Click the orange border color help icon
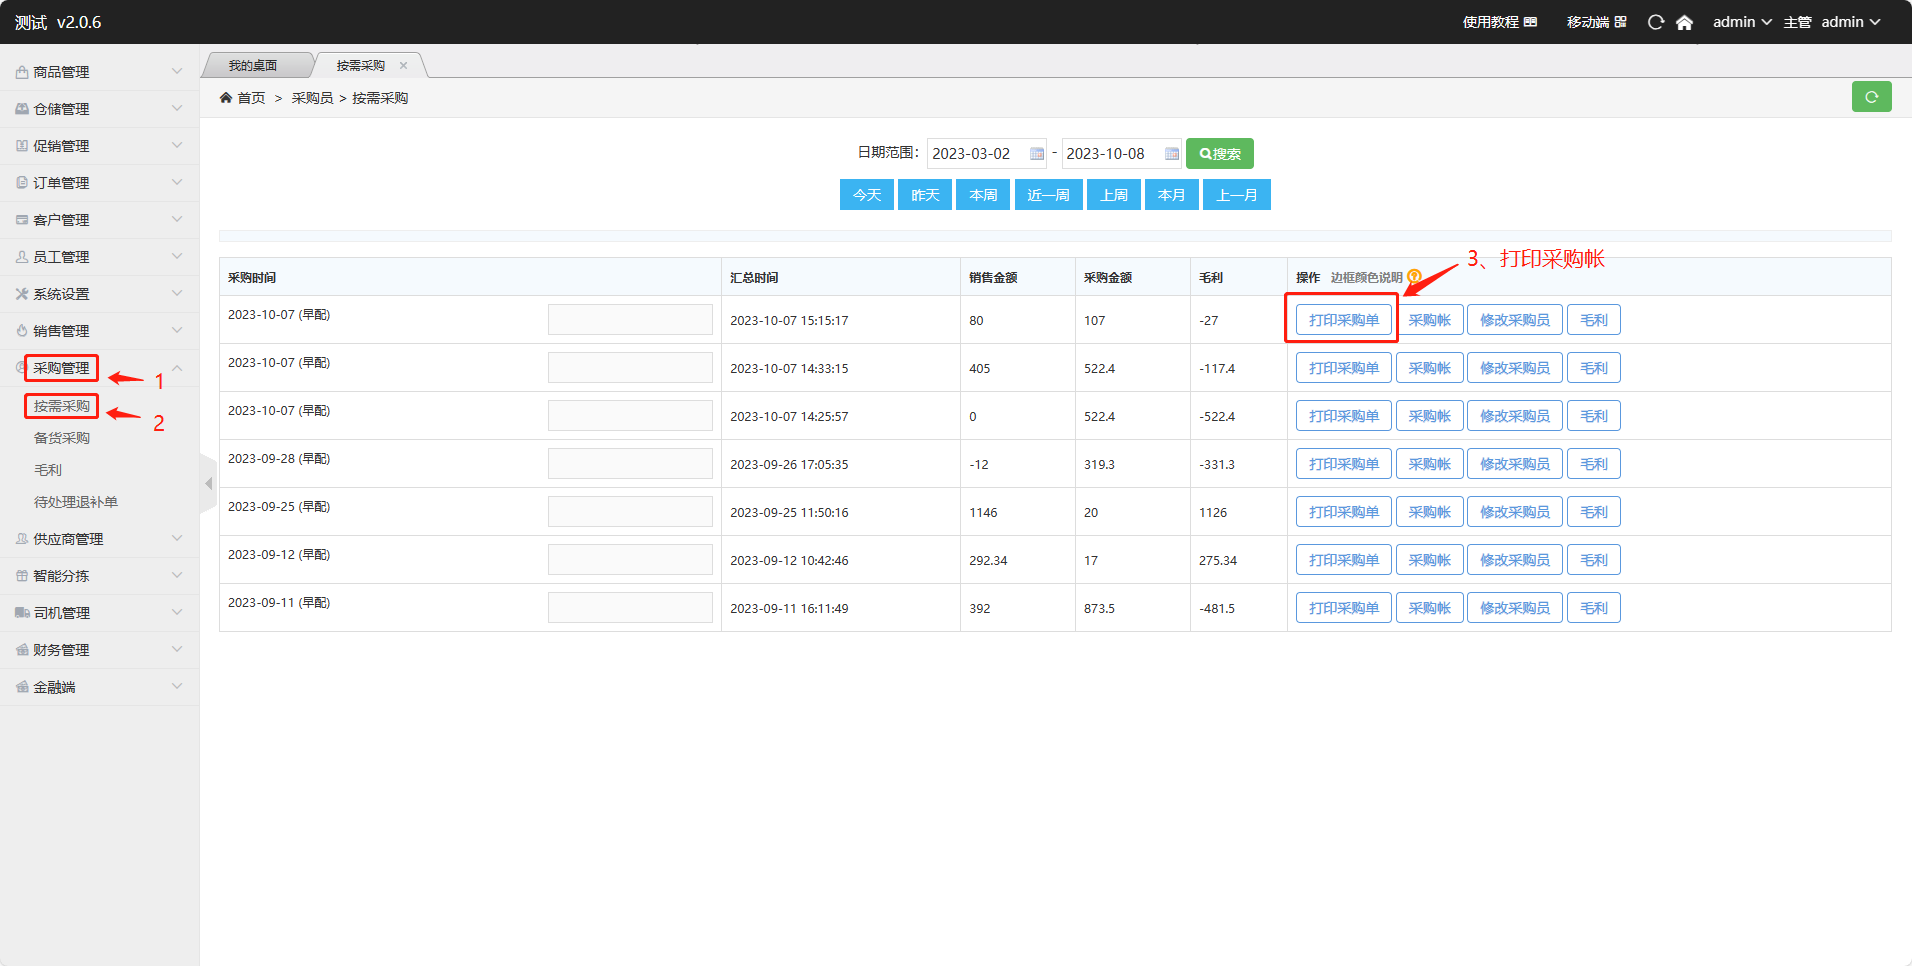 click(x=1414, y=277)
